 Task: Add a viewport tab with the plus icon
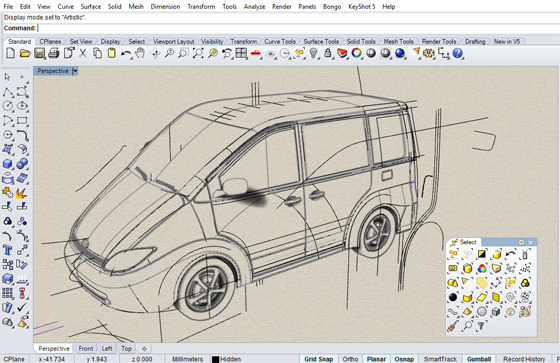144,348
